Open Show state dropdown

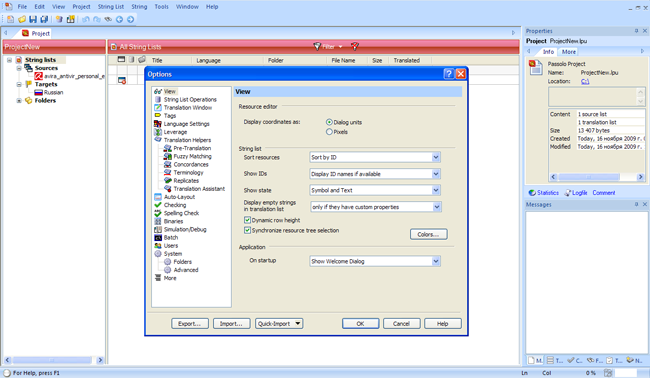point(436,190)
